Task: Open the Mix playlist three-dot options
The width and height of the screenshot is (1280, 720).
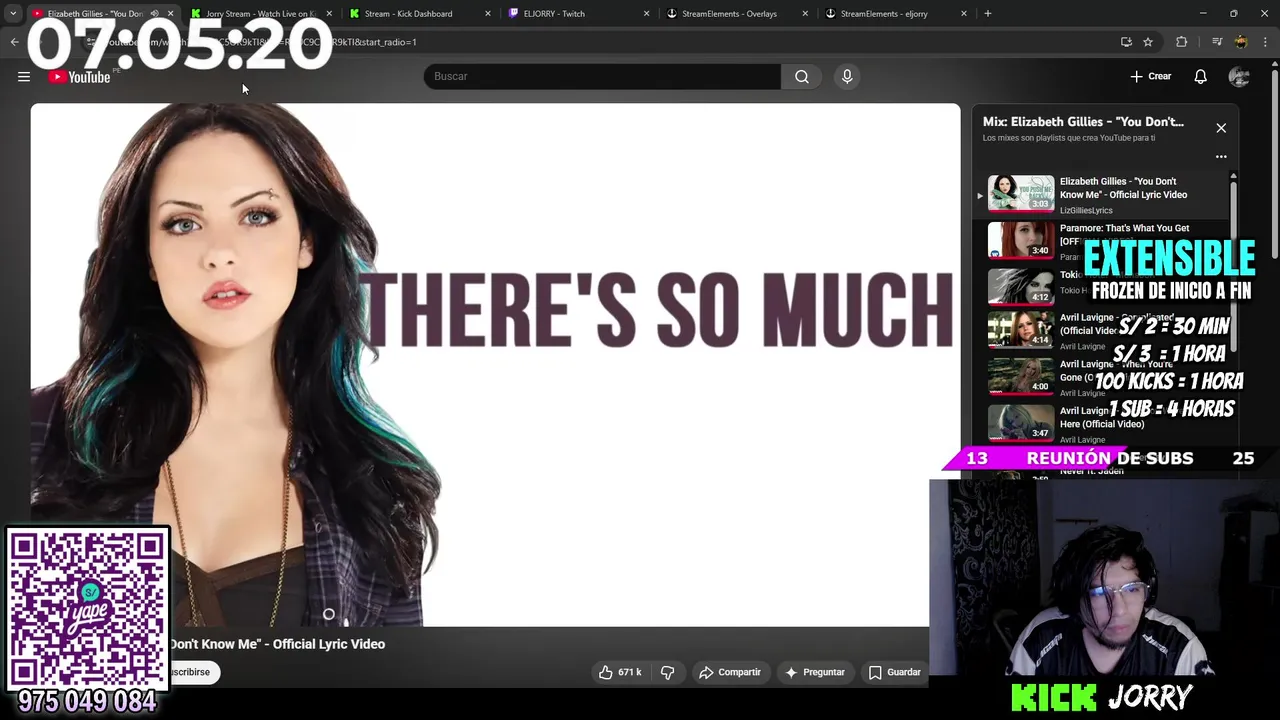Action: (1221, 156)
